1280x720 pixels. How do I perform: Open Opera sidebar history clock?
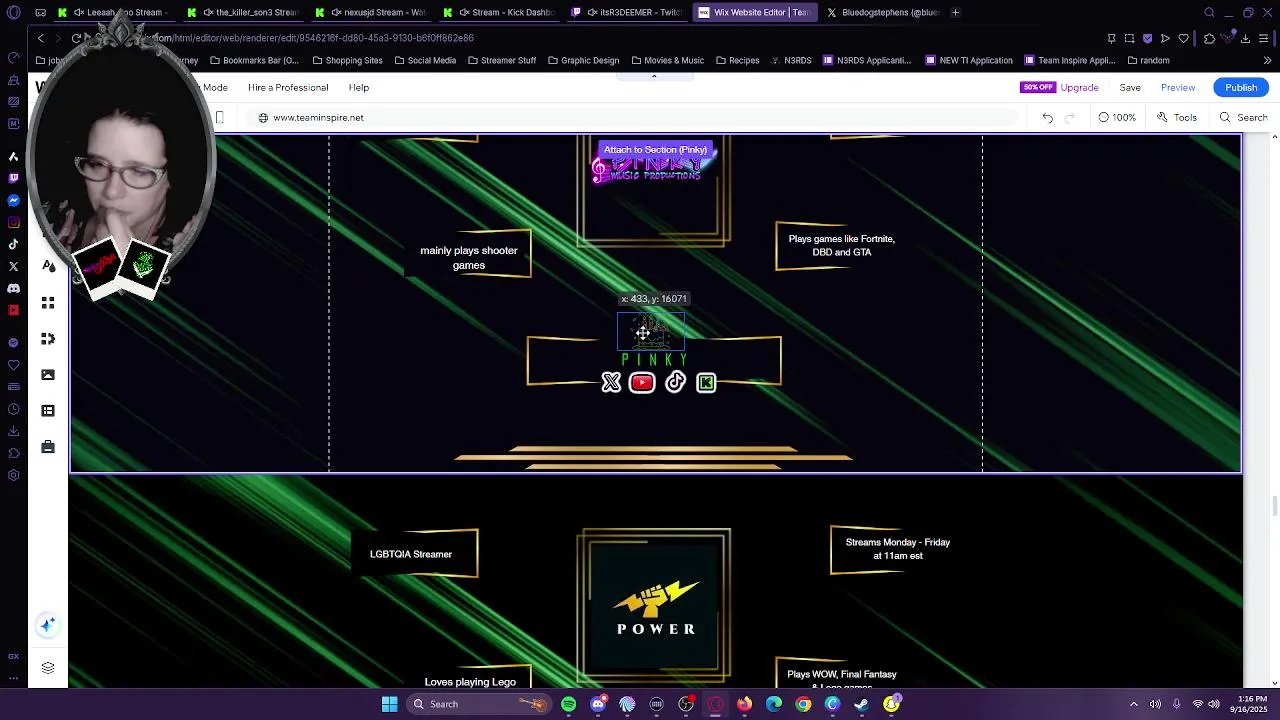pos(13,409)
